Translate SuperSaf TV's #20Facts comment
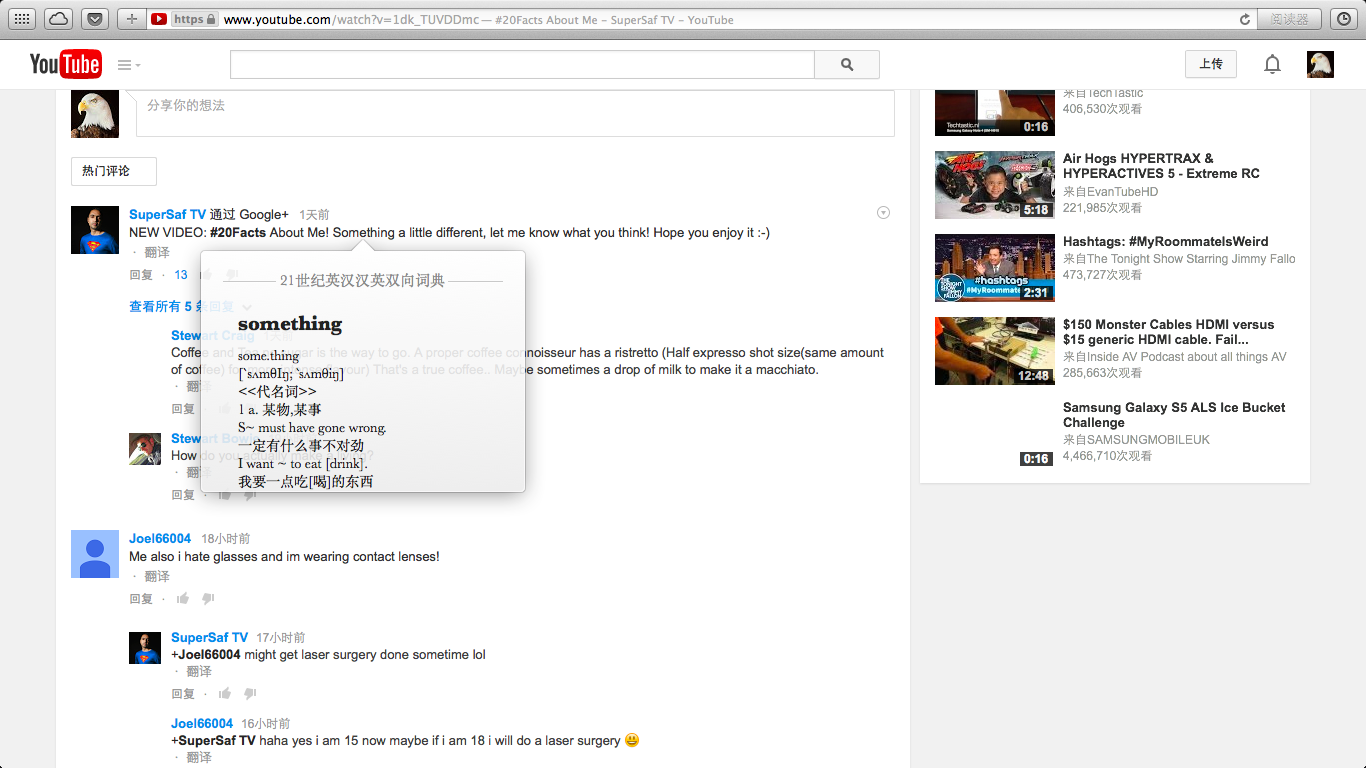1366x768 pixels. click(x=157, y=252)
